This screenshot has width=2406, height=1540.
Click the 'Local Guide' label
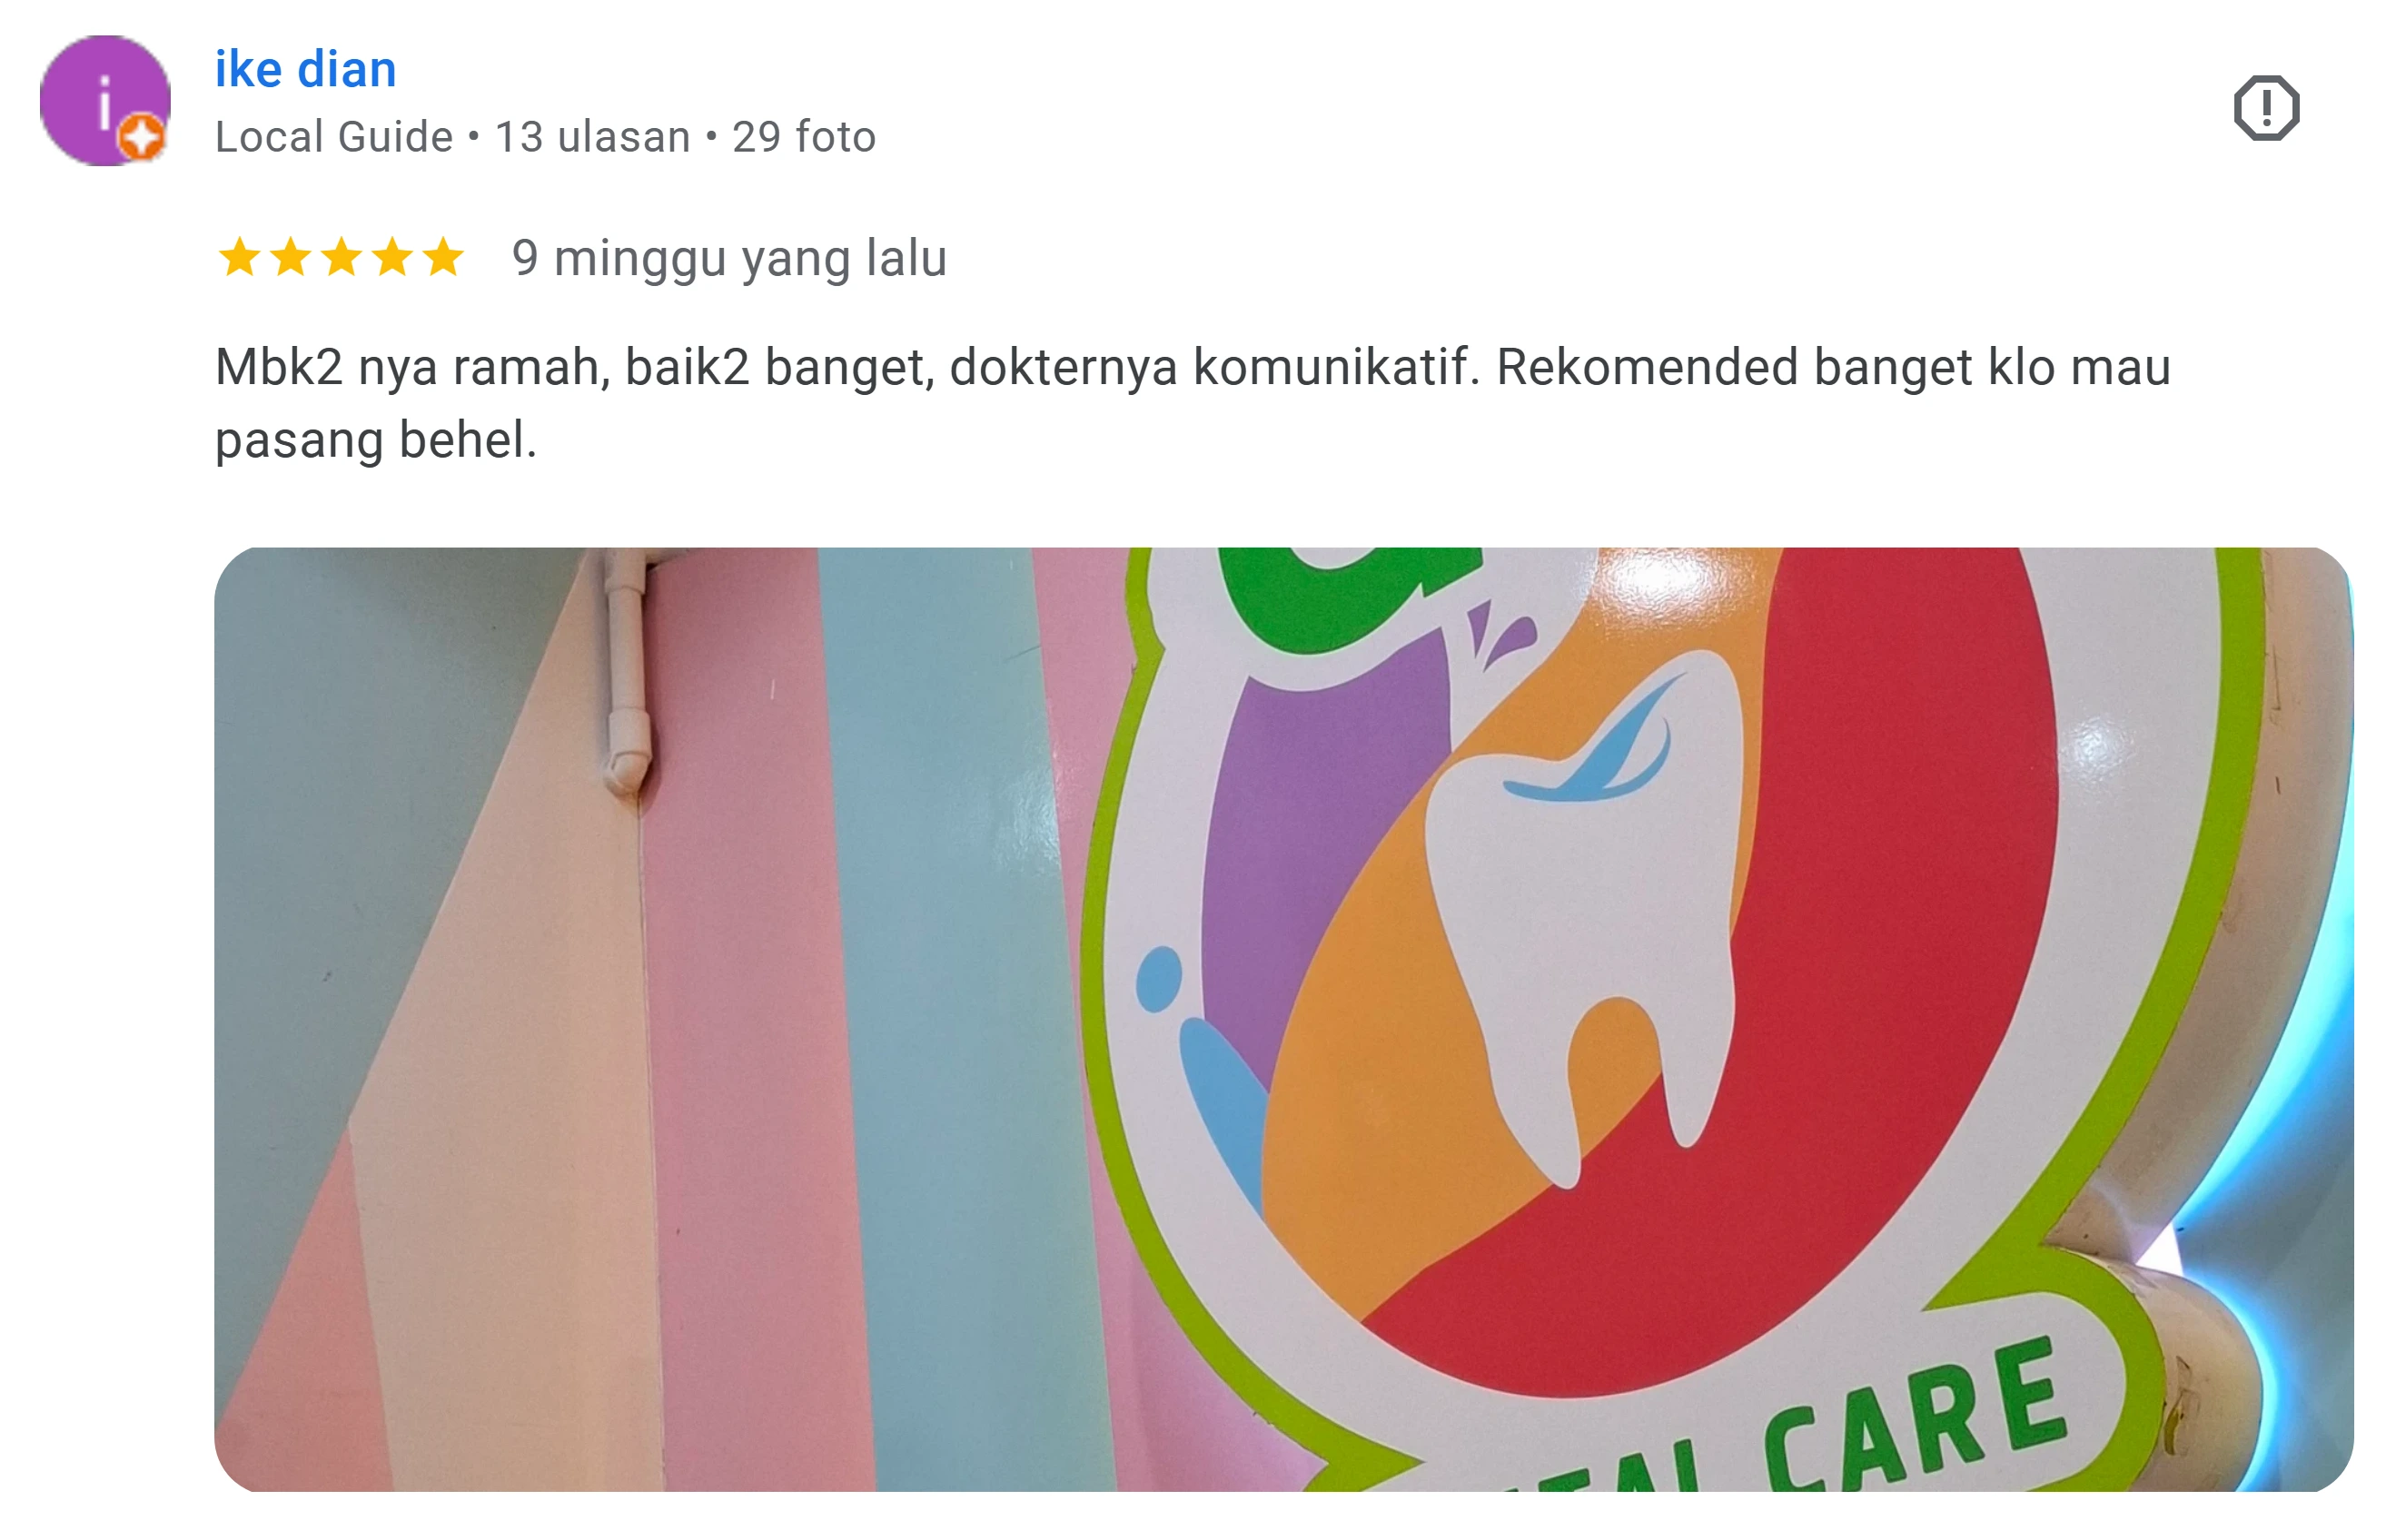coord(334,137)
